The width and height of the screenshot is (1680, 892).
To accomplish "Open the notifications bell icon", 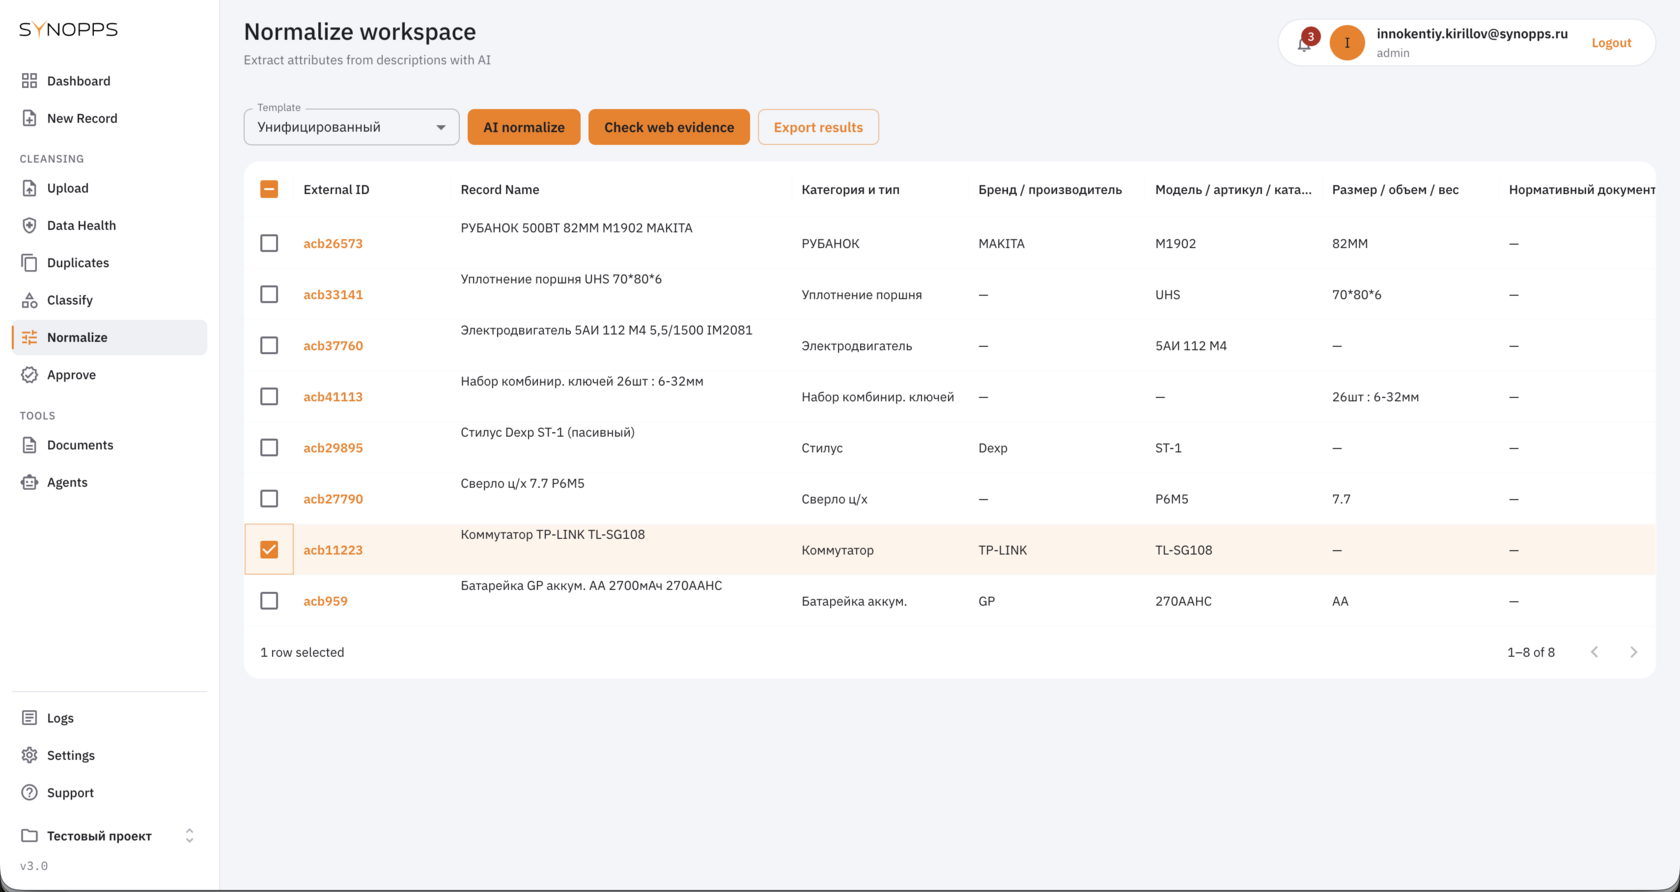I will coord(1304,43).
